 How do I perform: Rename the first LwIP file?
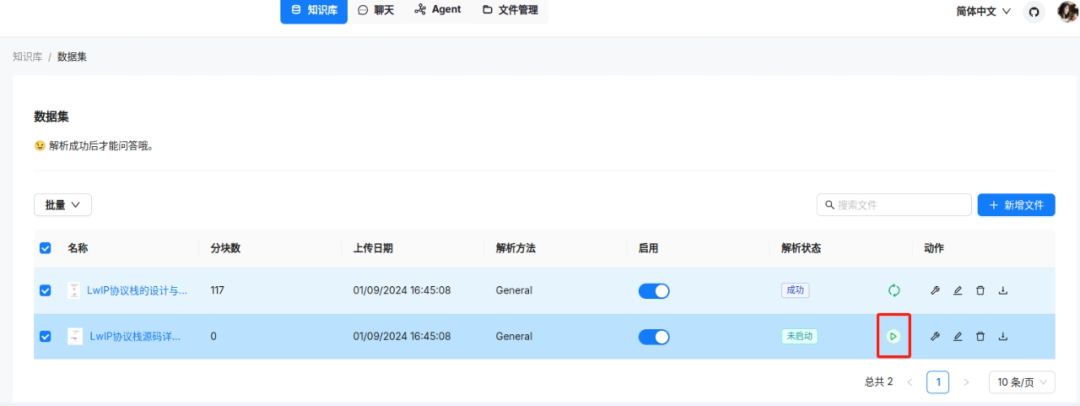pyautogui.click(x=957, y=291)
